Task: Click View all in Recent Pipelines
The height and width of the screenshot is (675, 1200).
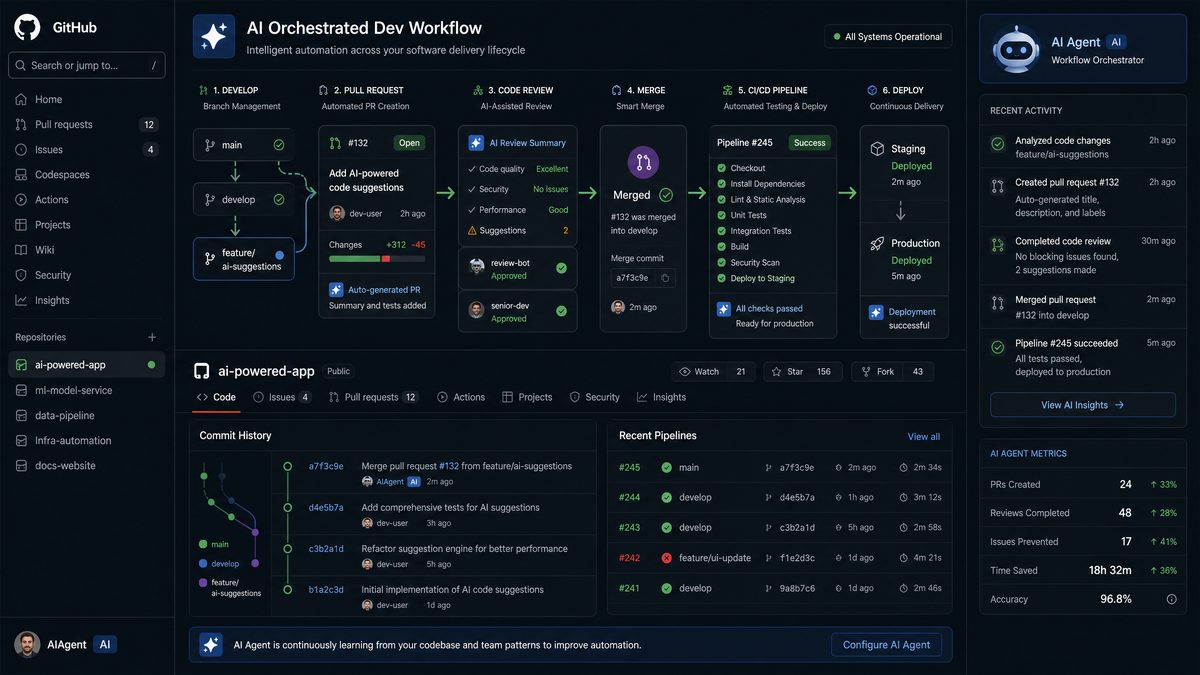Action: 923,436
